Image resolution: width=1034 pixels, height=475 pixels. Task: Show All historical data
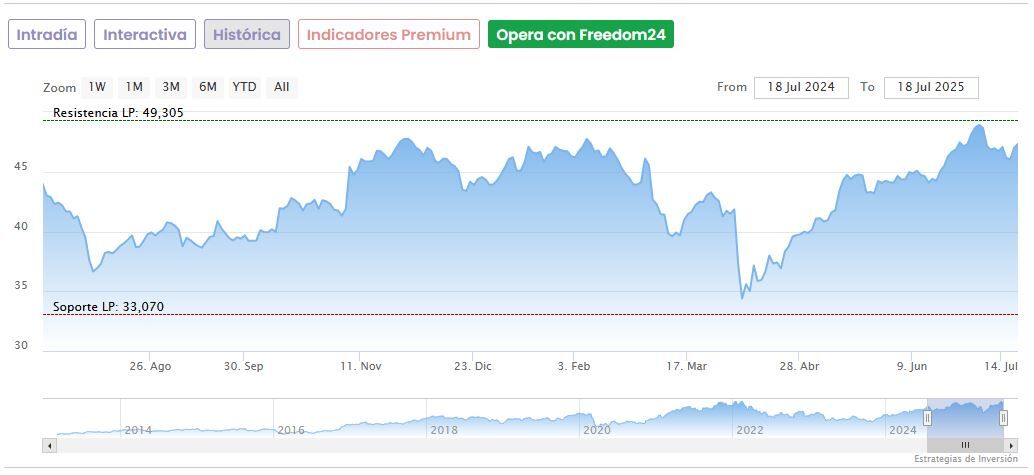tap(282, 87)
